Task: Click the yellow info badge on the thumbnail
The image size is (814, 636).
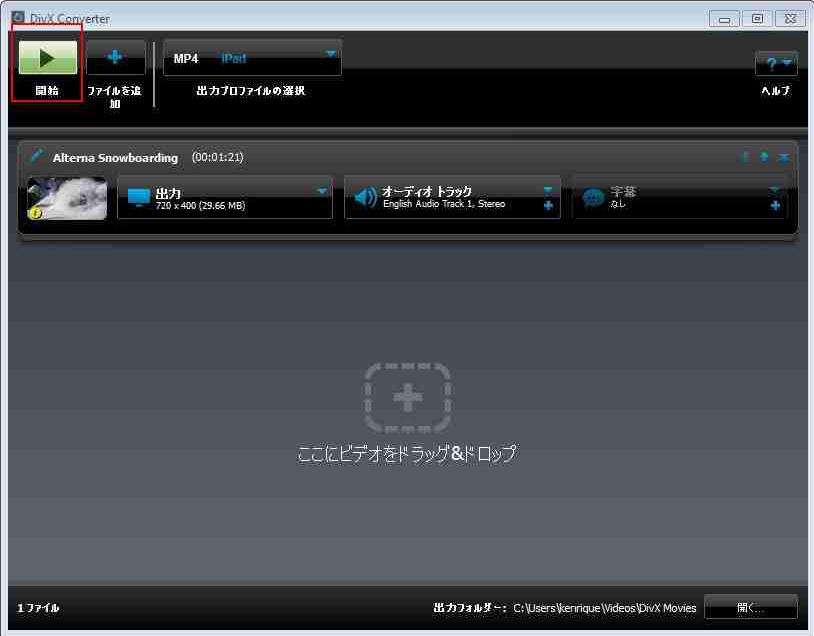Action: [x=36, y=213]
